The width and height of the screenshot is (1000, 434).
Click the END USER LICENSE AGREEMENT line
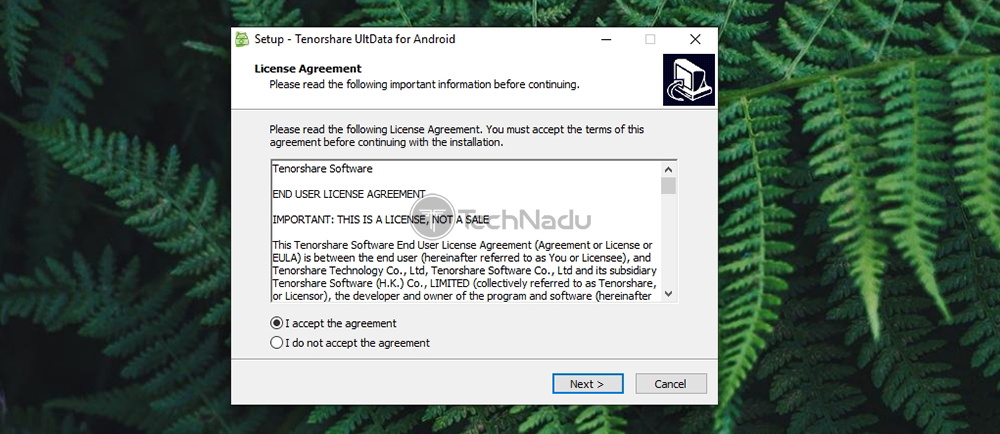(x=349, y=194)
